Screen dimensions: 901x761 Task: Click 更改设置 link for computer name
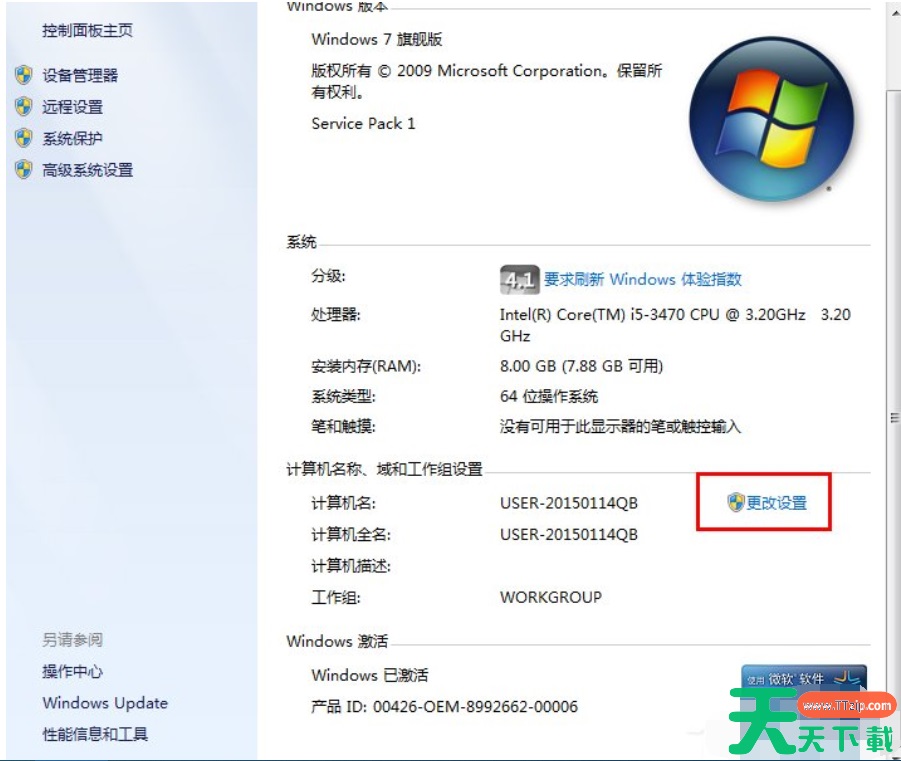point(776,503)
